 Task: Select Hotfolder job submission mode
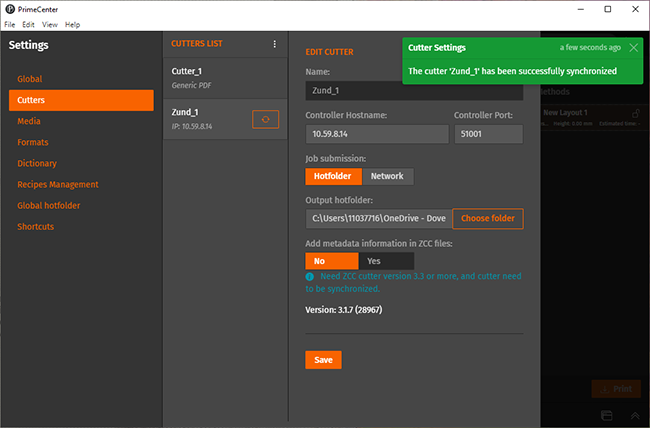pyautogui.click(x=333, y=176)
